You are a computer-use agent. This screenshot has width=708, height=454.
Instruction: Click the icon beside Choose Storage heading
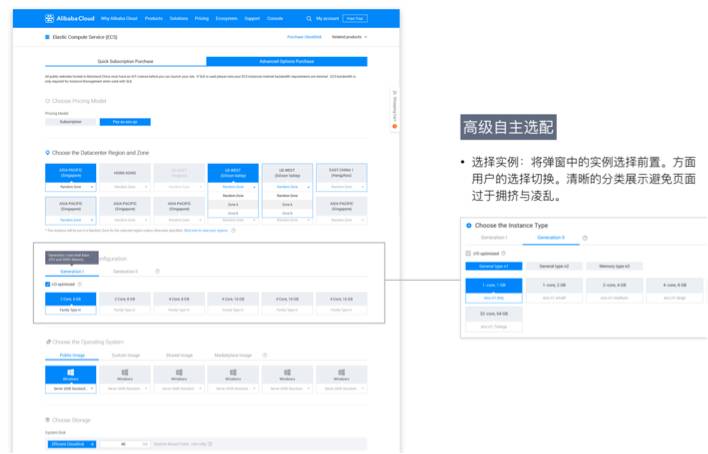coord(48,420)
